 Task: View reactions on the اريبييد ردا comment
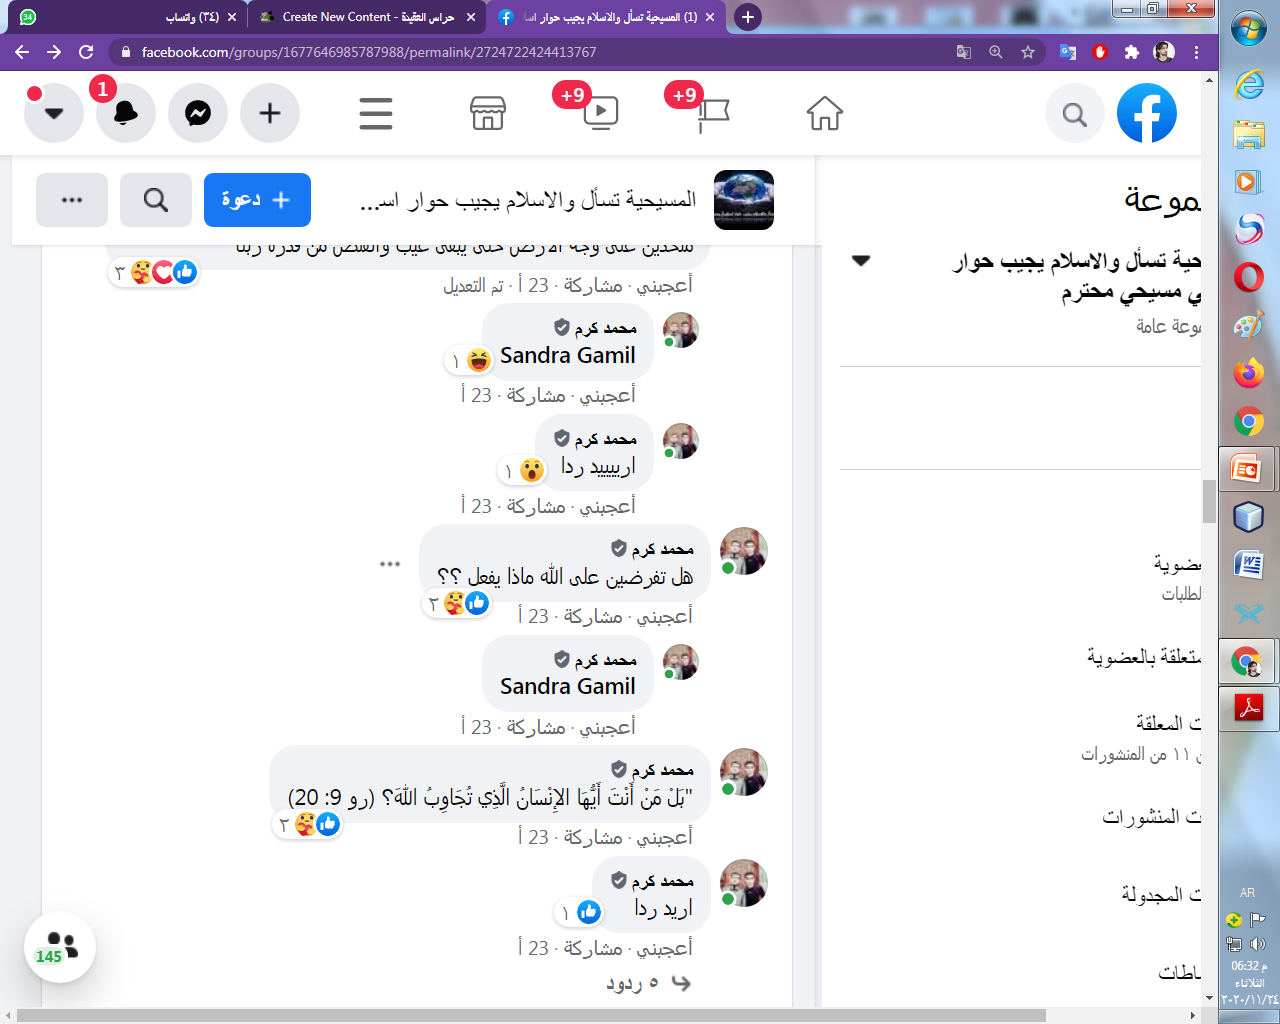pos(522,470)
